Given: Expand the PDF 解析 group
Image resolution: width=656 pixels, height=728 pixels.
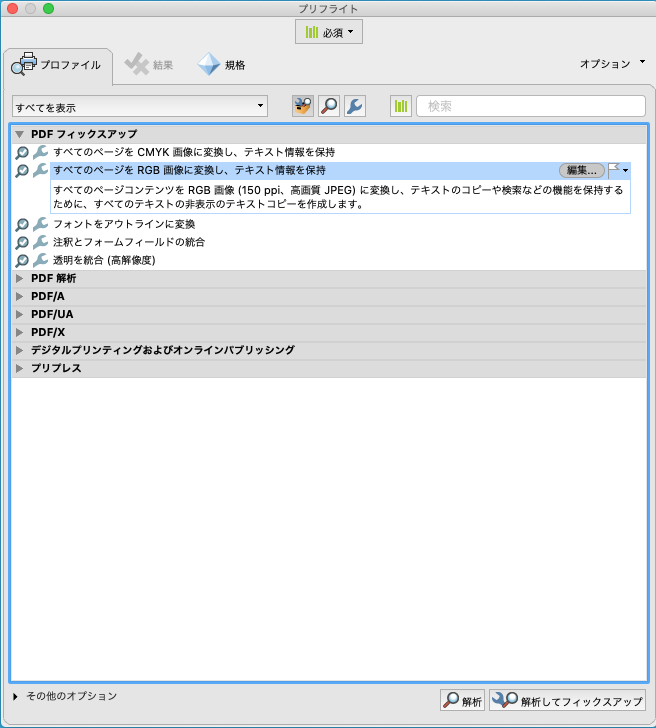Looking at the screenshot, I should [x=19, y=279].
